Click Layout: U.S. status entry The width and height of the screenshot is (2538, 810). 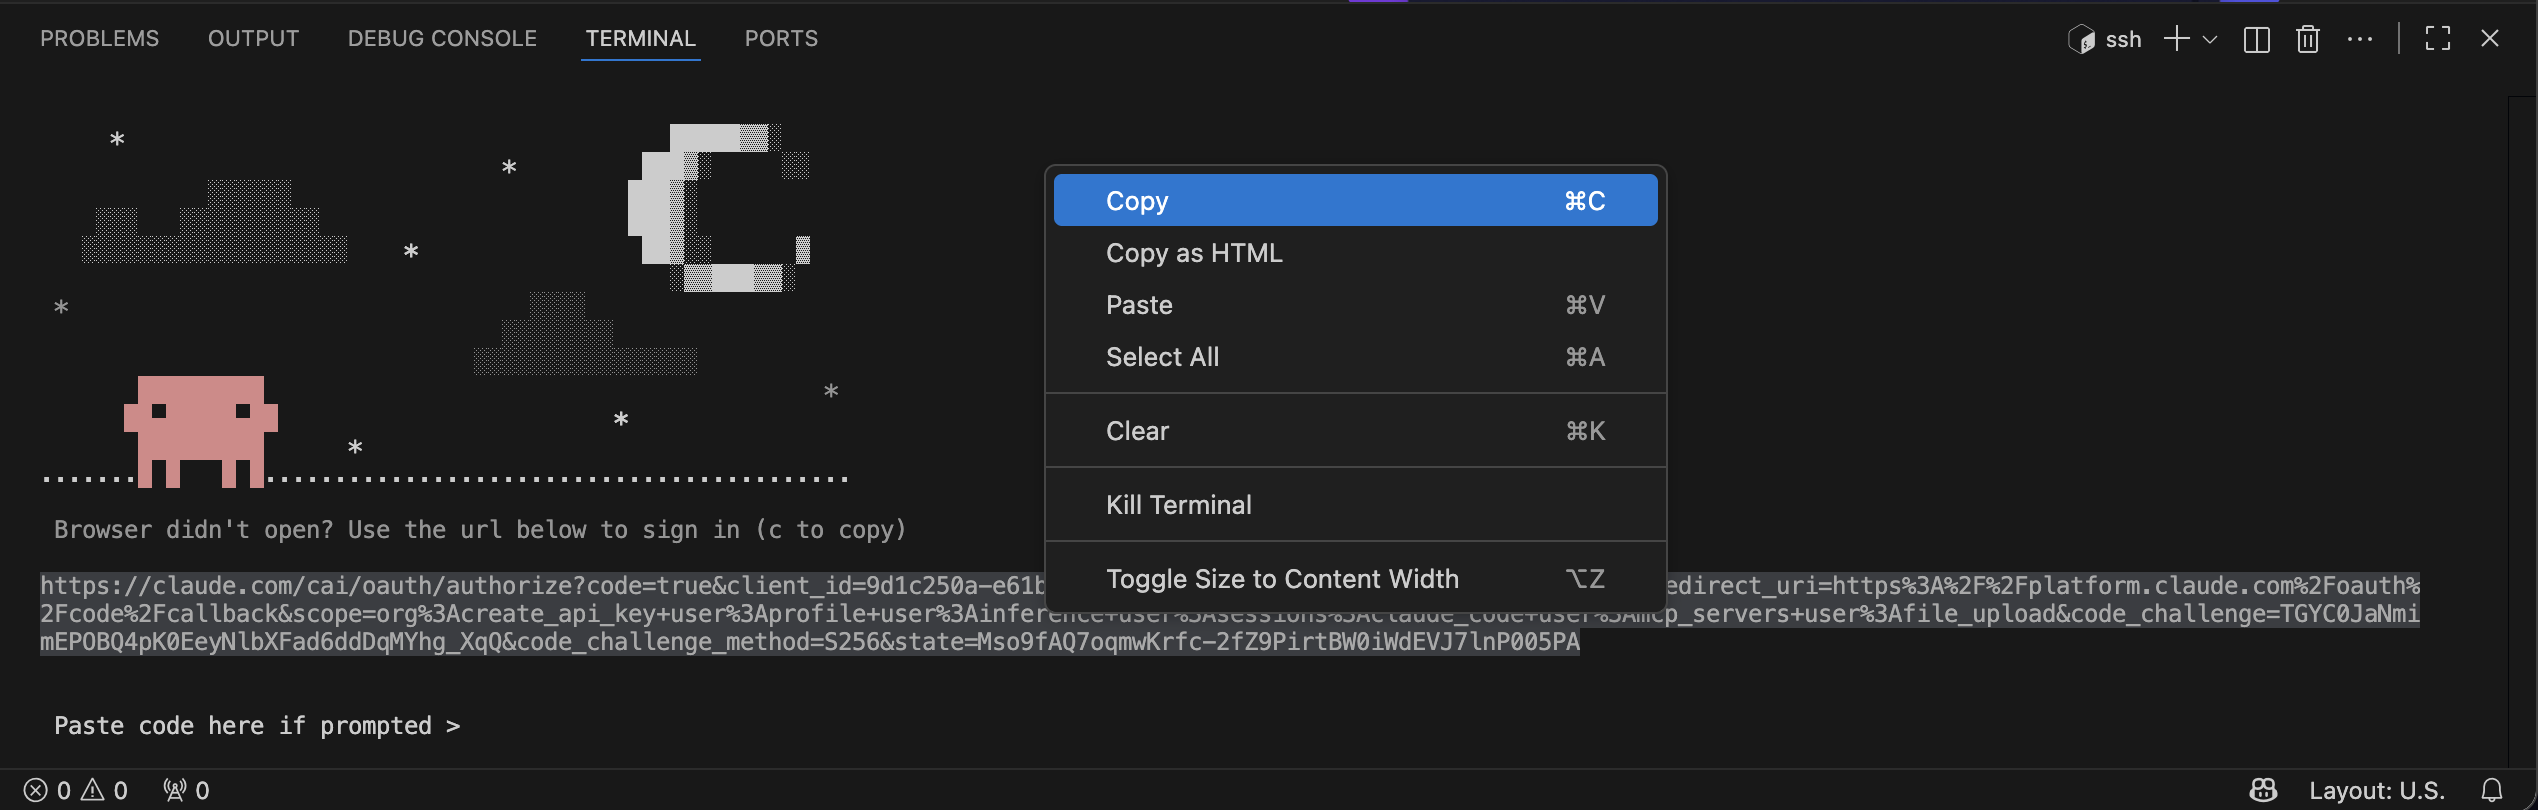click(x=2377, y=791)
